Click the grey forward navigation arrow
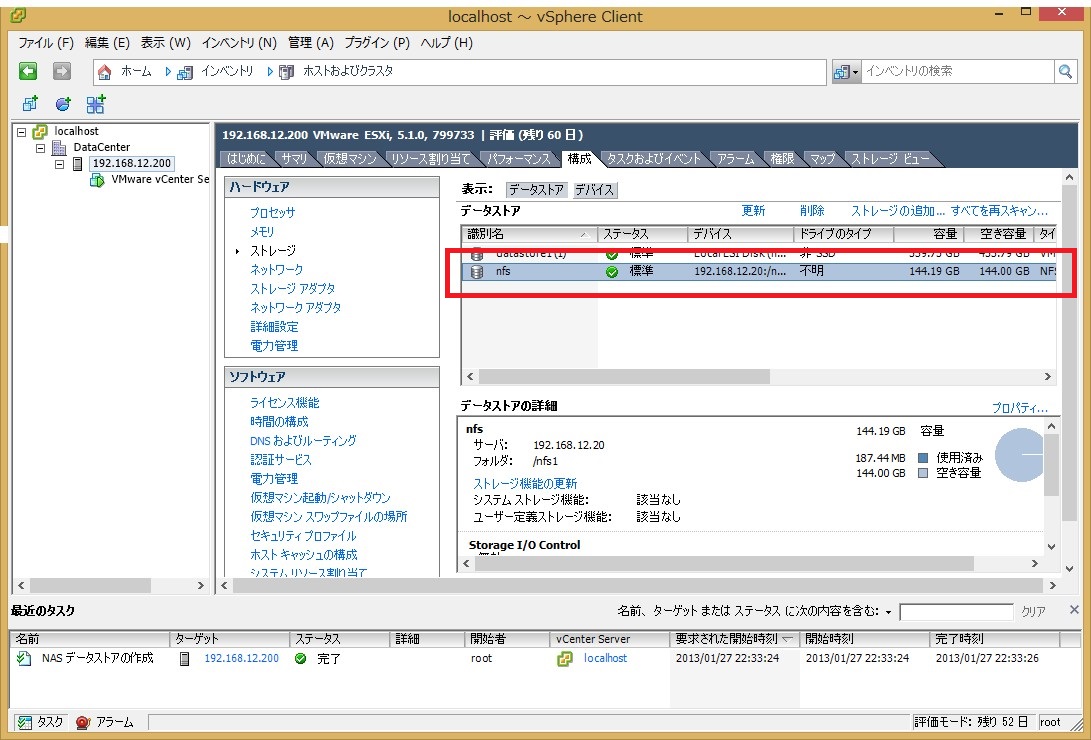 (x=62, y=71)
